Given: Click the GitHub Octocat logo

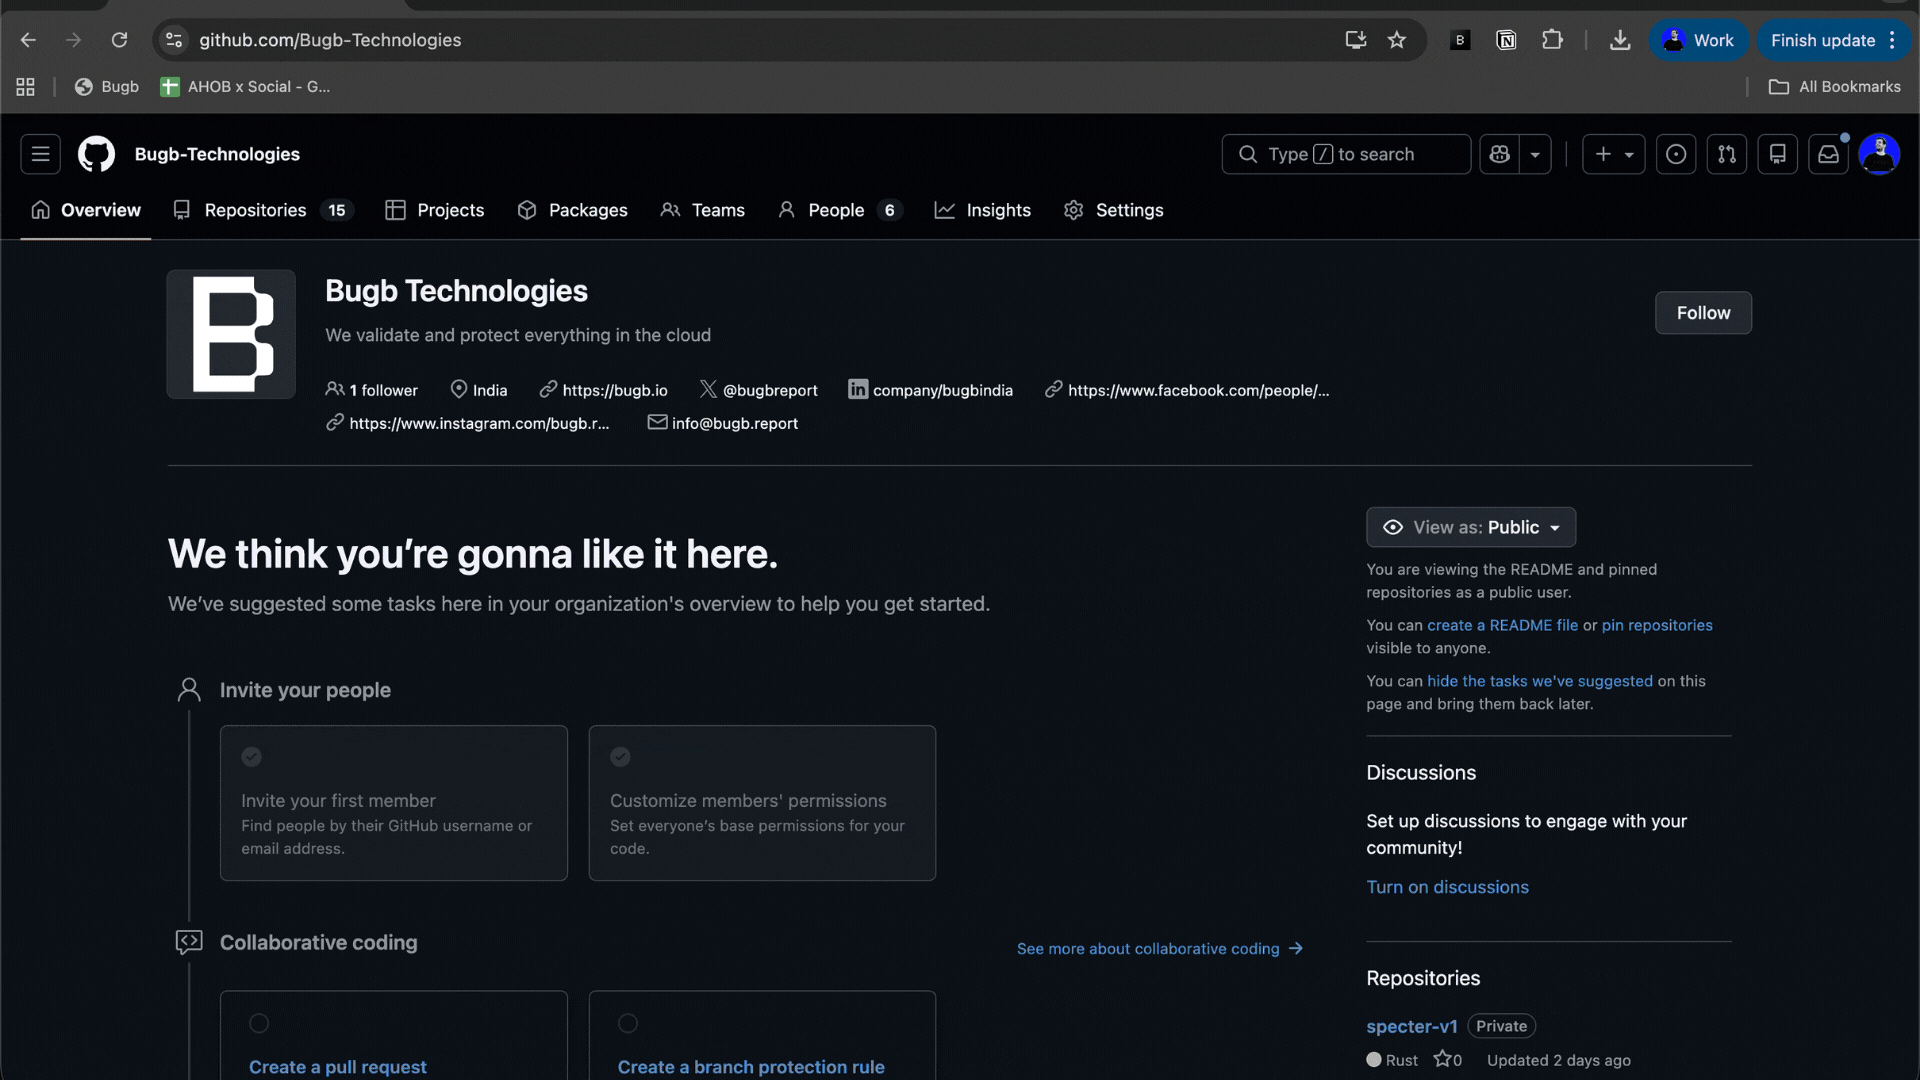Looking at the screenshot, I should (x=96, y=154).
